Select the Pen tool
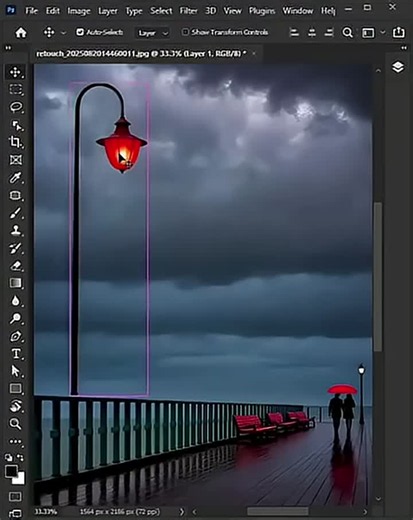 [15, 336]
